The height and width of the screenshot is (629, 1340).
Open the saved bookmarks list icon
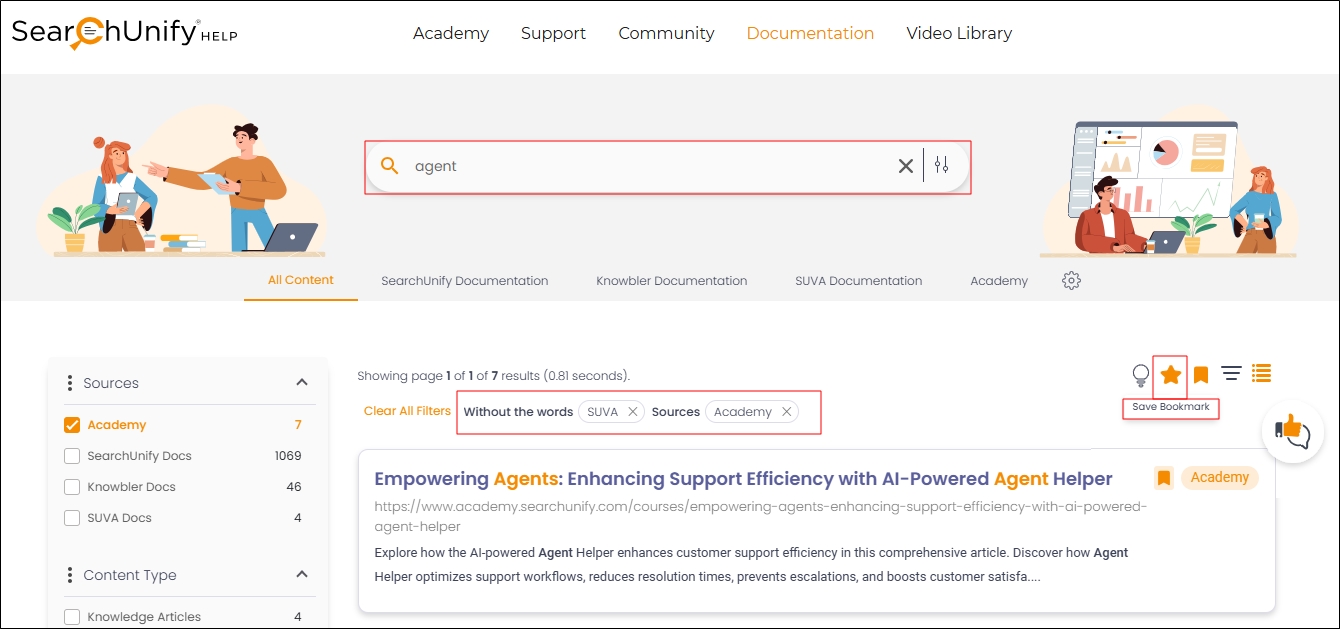[1201, 375]
